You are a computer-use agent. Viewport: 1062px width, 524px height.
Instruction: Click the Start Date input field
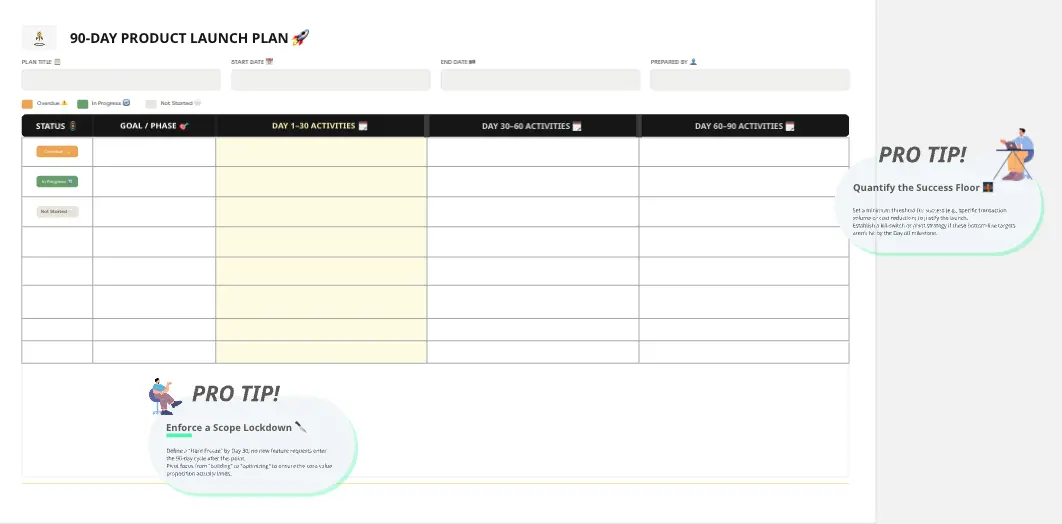tap(331, 79)
